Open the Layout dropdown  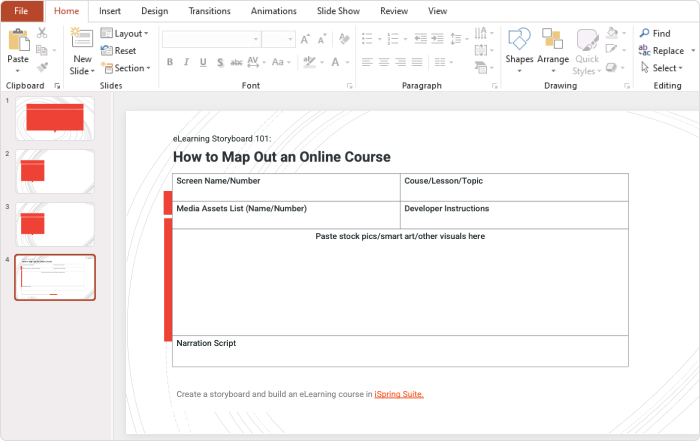tap(124, 33)
